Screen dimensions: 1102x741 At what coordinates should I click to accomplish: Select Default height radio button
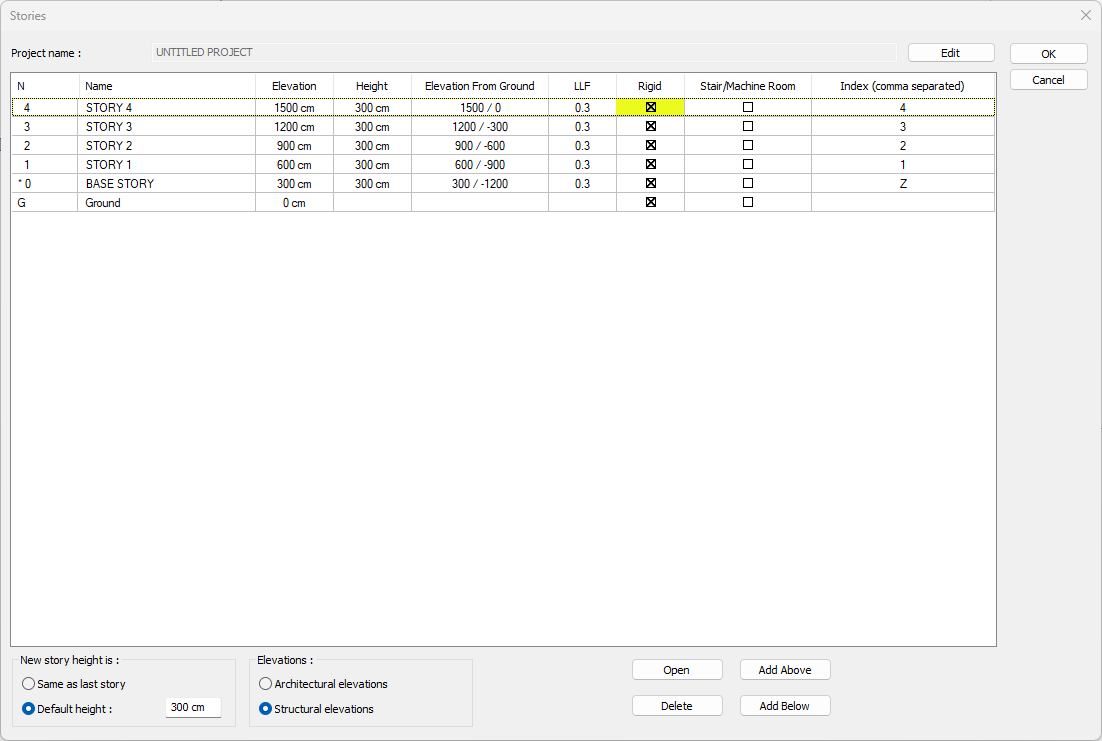pos(29,709)
